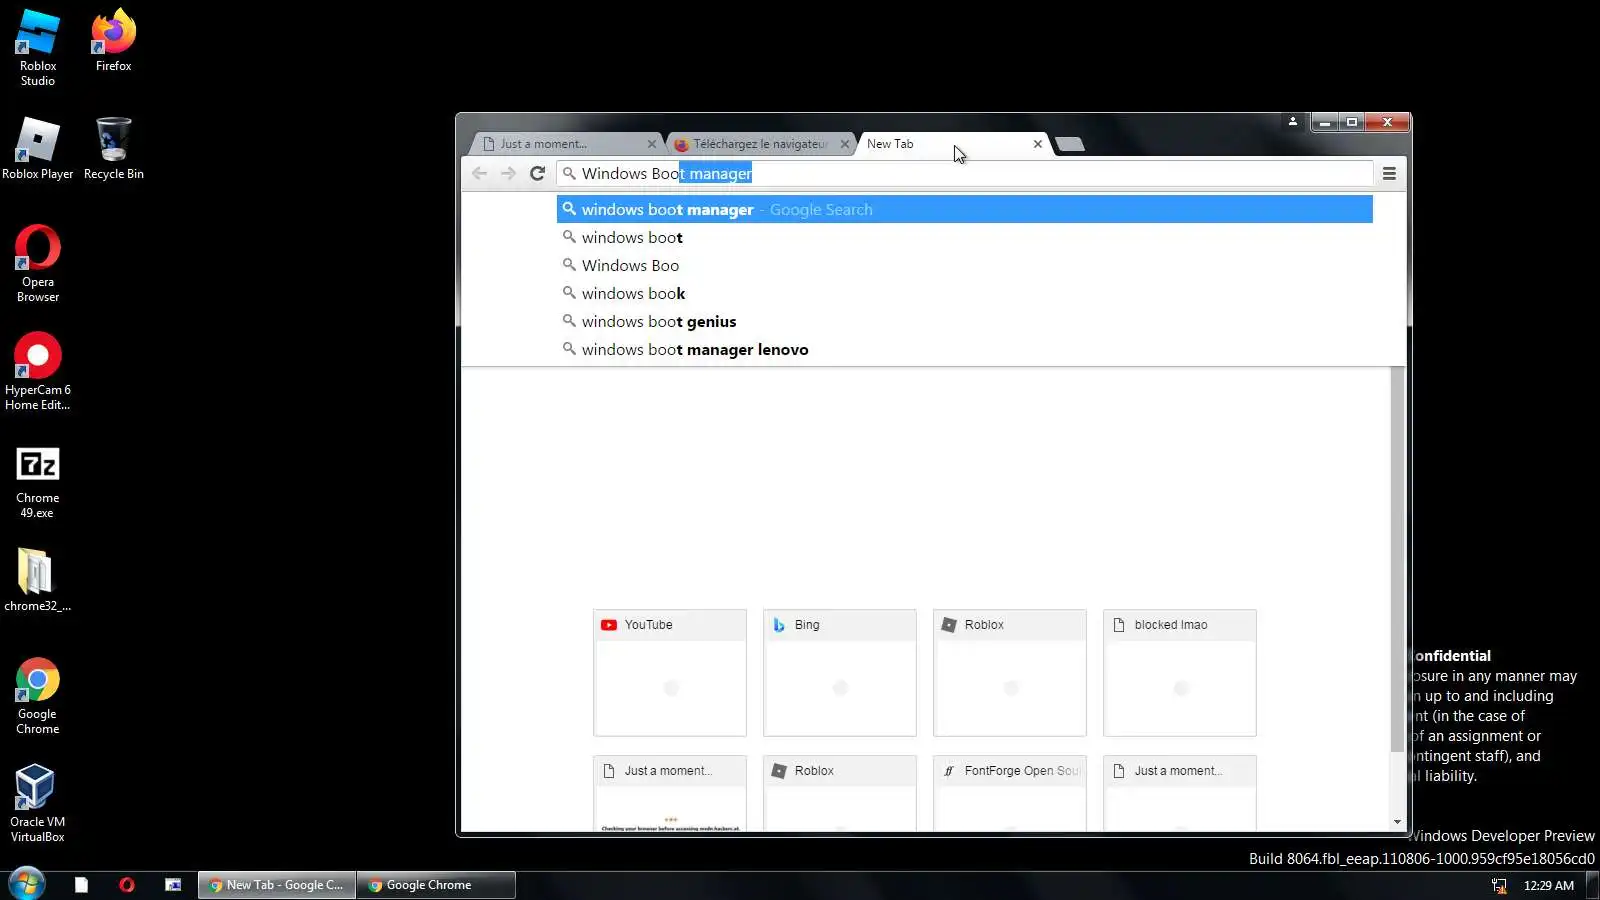Open the Bing most-visited thumbnail

[840, 673]
